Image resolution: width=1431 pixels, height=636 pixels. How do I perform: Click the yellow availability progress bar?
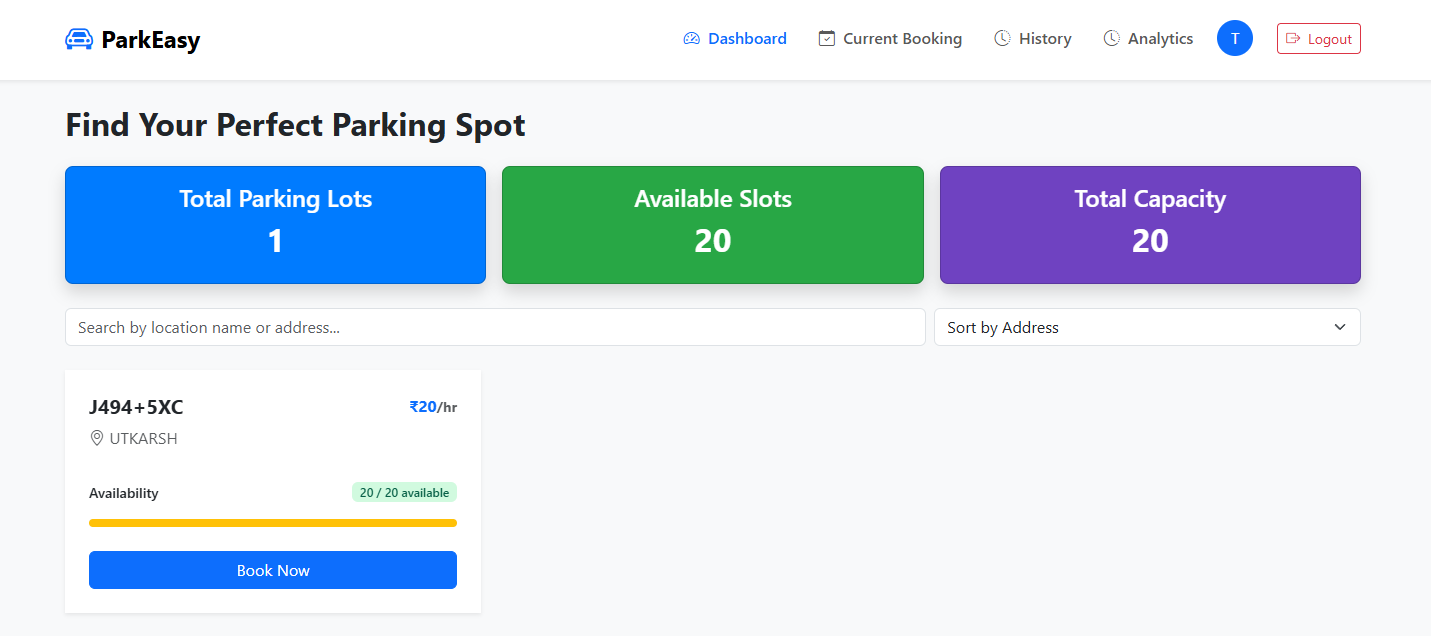pyautogui.click(x=273, y=523)
